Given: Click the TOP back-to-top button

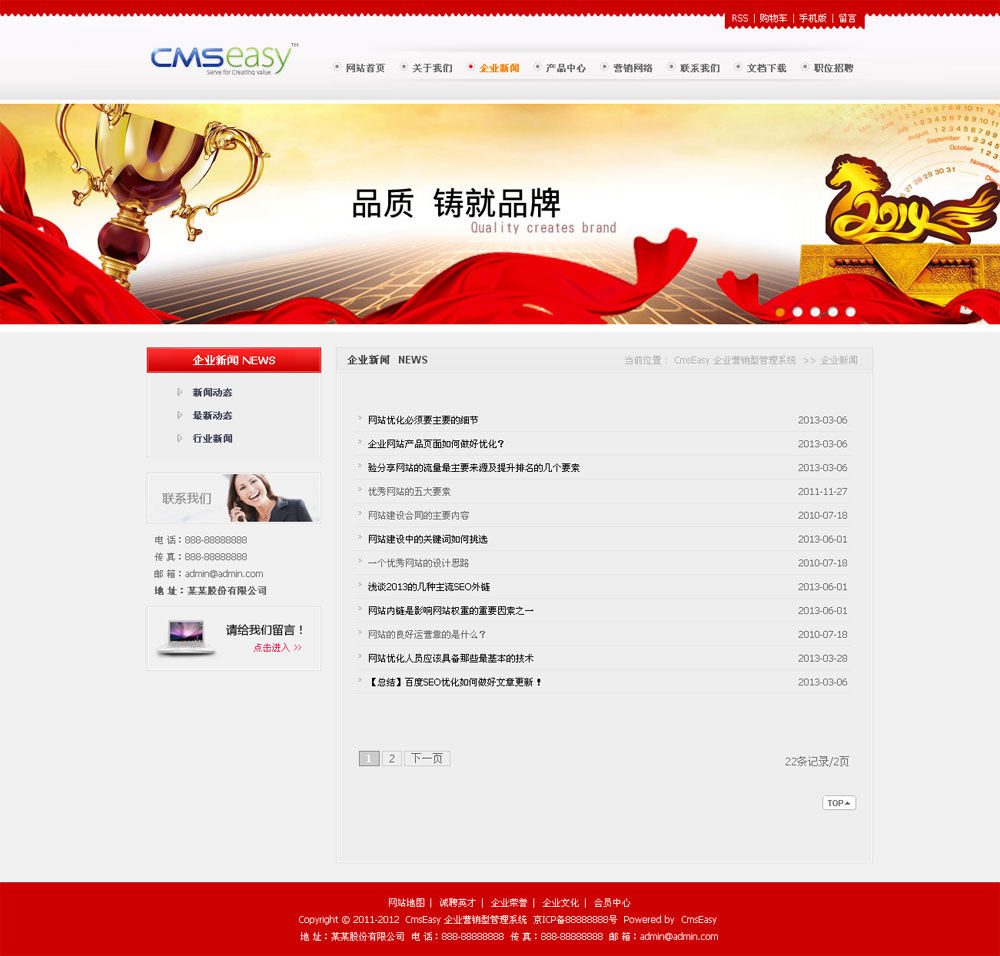Looking at the screenshot, I should coord(839,803).
